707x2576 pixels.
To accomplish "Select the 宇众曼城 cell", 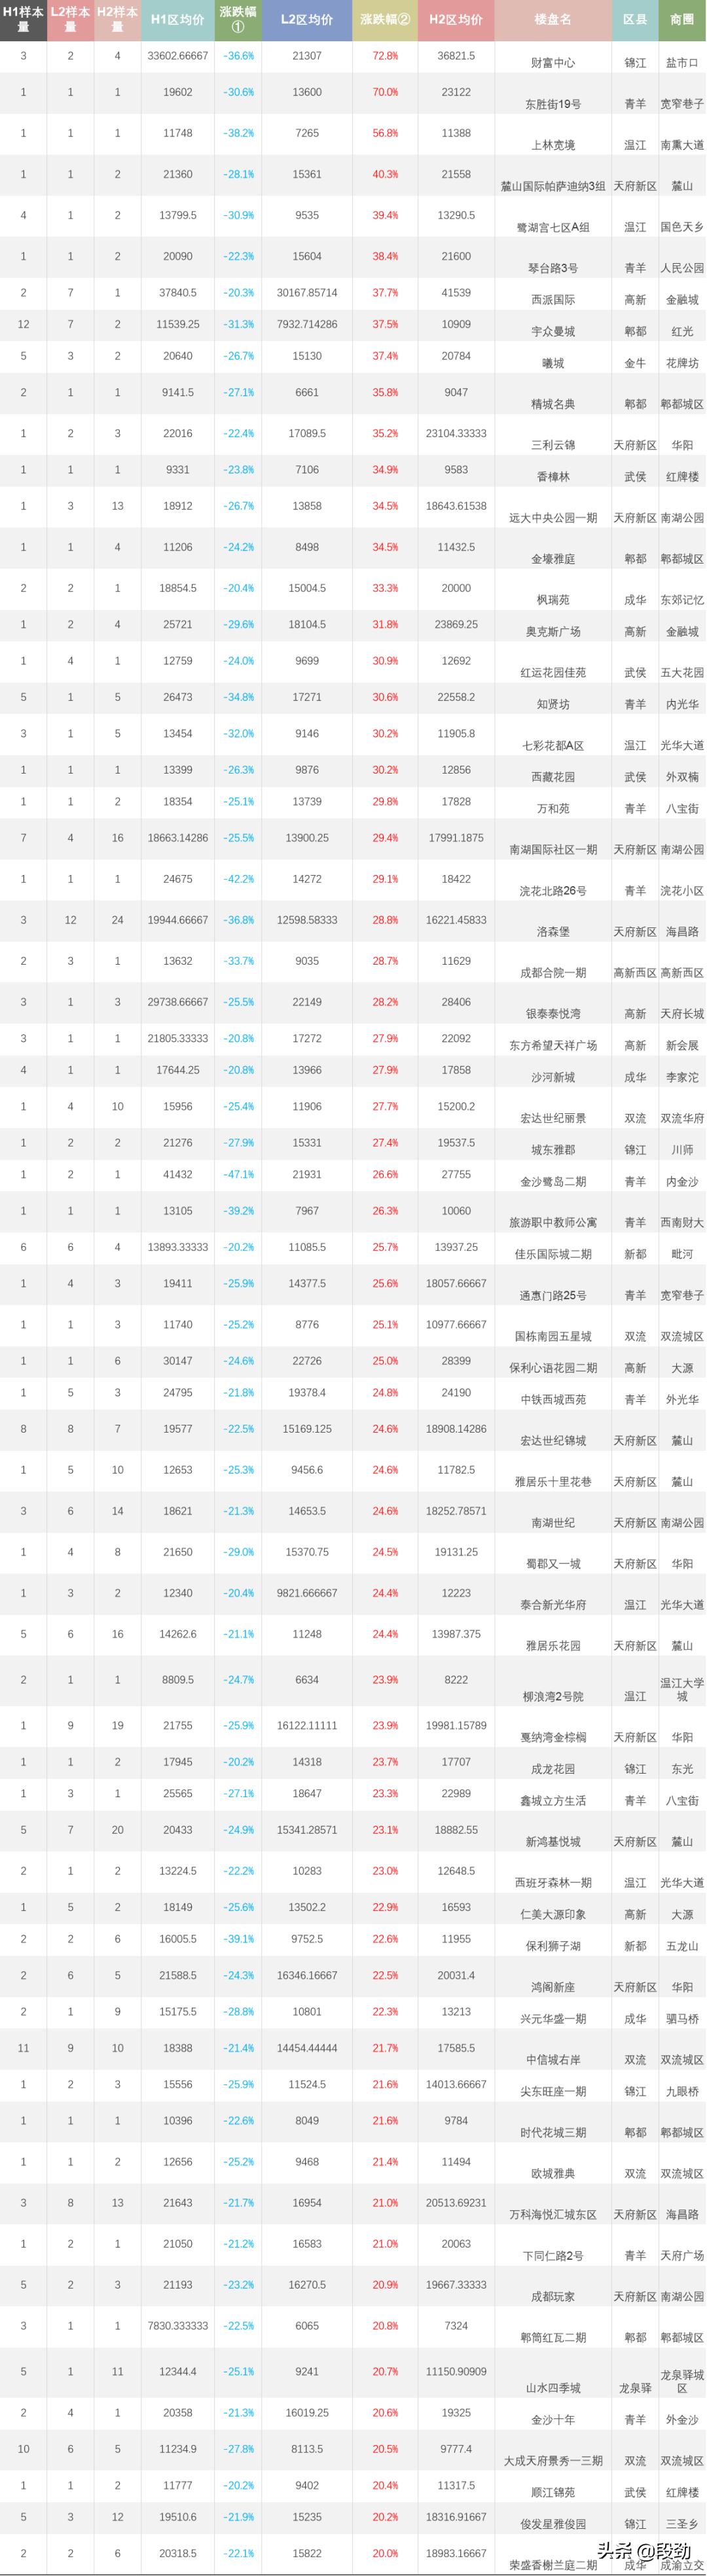I will pos(553,331).
